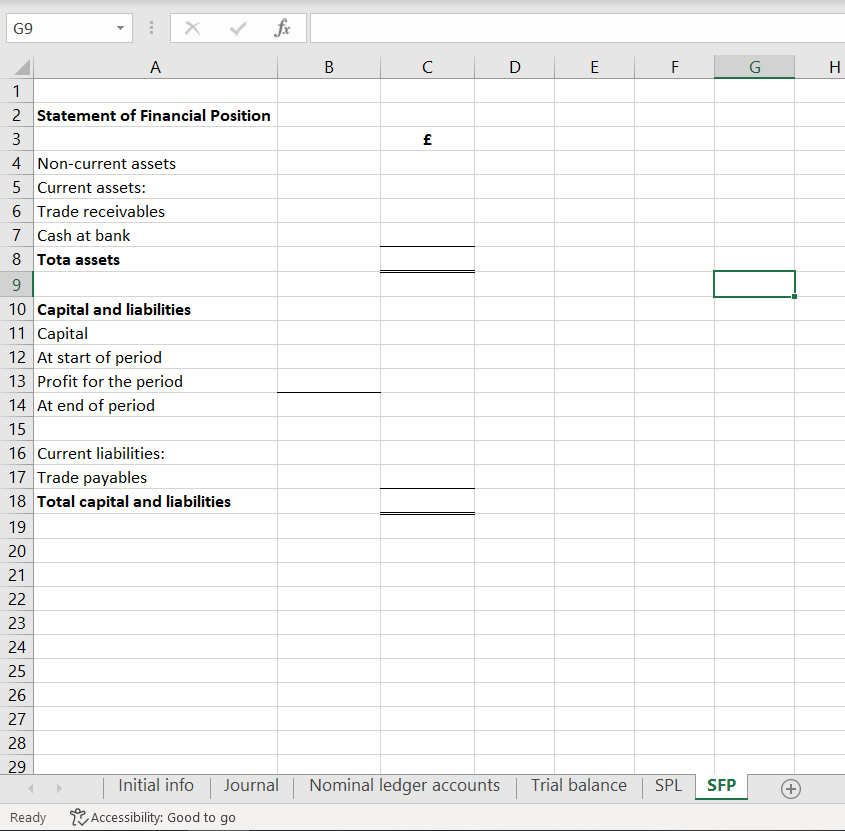Open the Name Box dropdown arrow
The image size is (845, 831).
tap(120, 28)
